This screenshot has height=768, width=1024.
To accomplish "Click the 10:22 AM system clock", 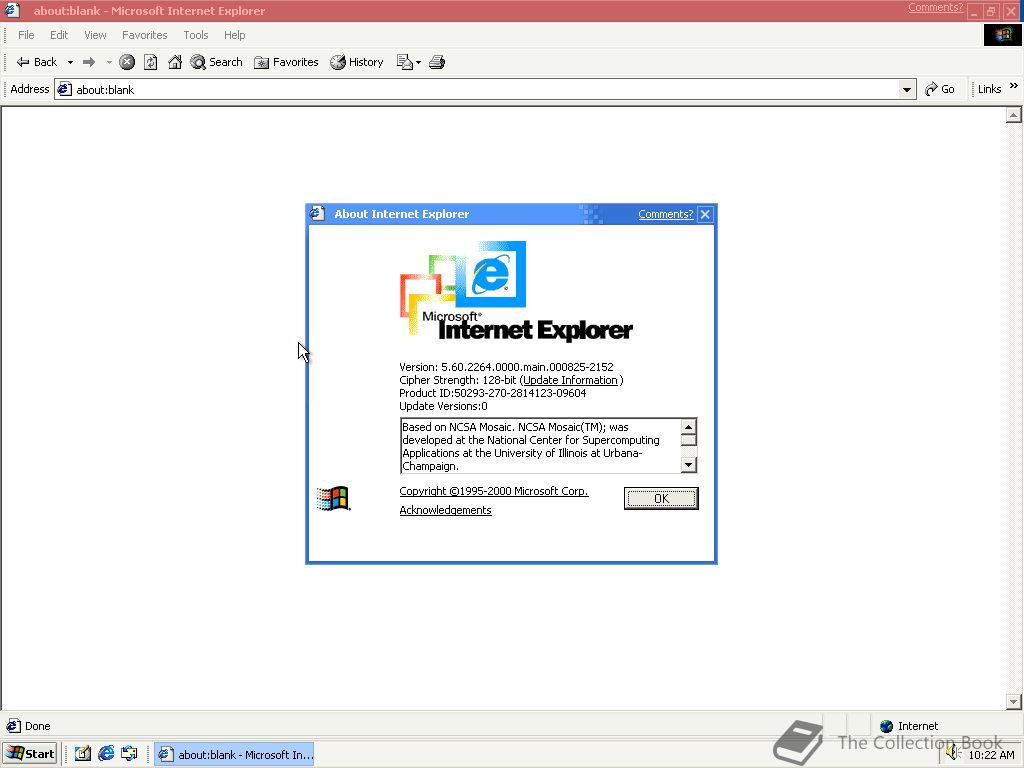I will [991, 755].
